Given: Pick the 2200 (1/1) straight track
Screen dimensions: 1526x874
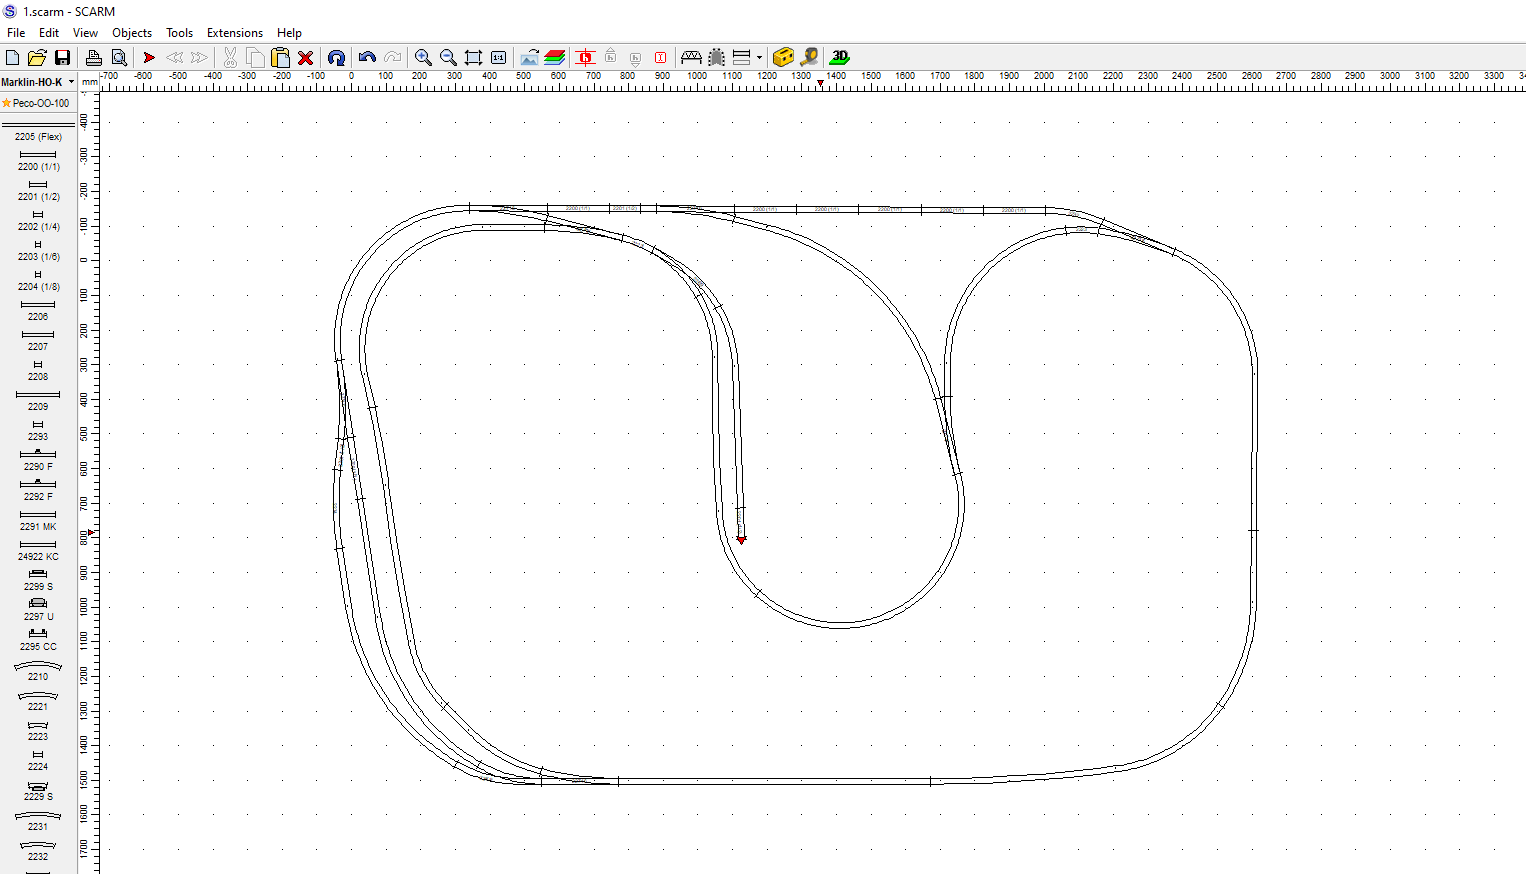Looking at the screenshot, I should 38,160.
